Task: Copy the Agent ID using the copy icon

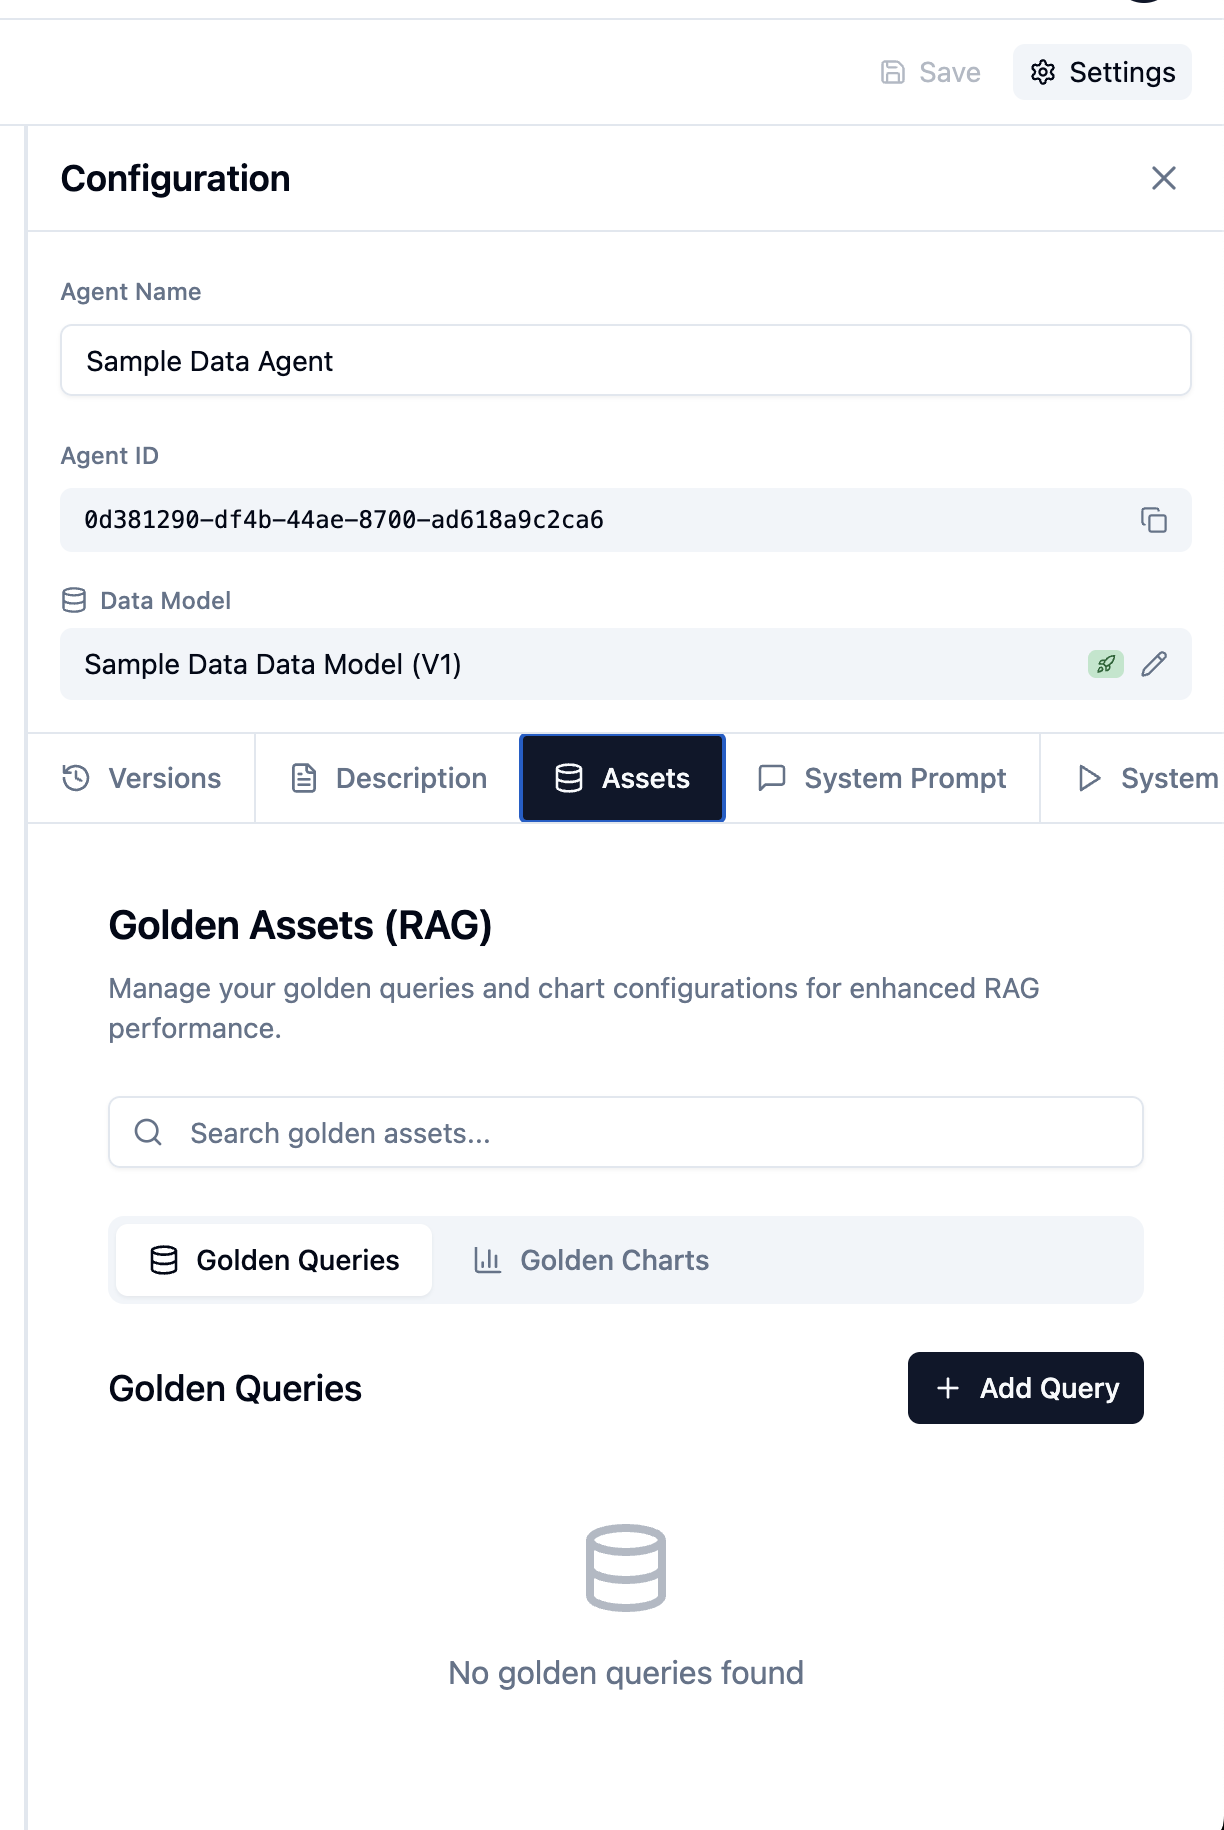Action: pyautogui.click(x=1155, y=520)
